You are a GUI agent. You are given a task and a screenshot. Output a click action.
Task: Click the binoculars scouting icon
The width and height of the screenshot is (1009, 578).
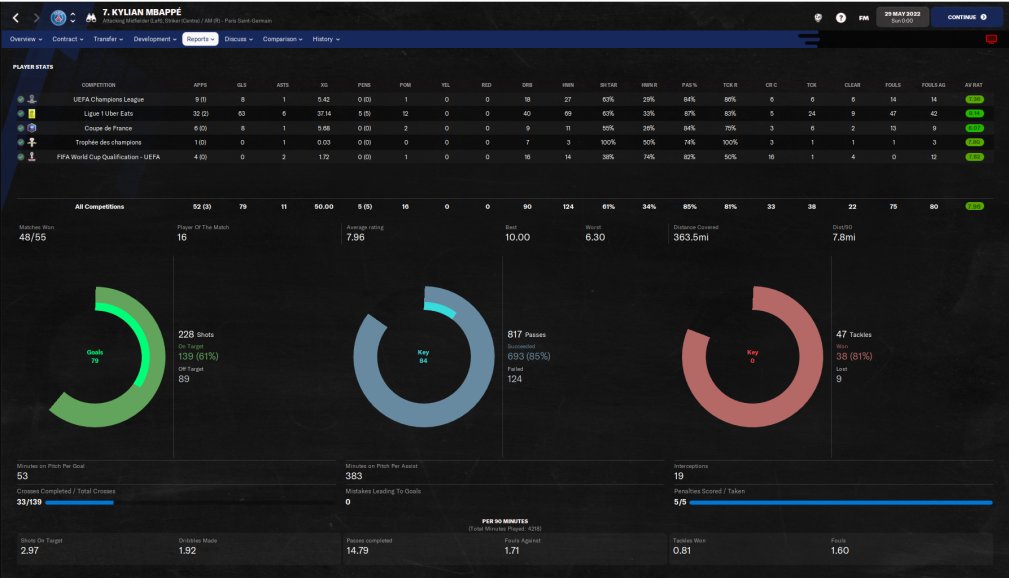click(x=91, y=18)
